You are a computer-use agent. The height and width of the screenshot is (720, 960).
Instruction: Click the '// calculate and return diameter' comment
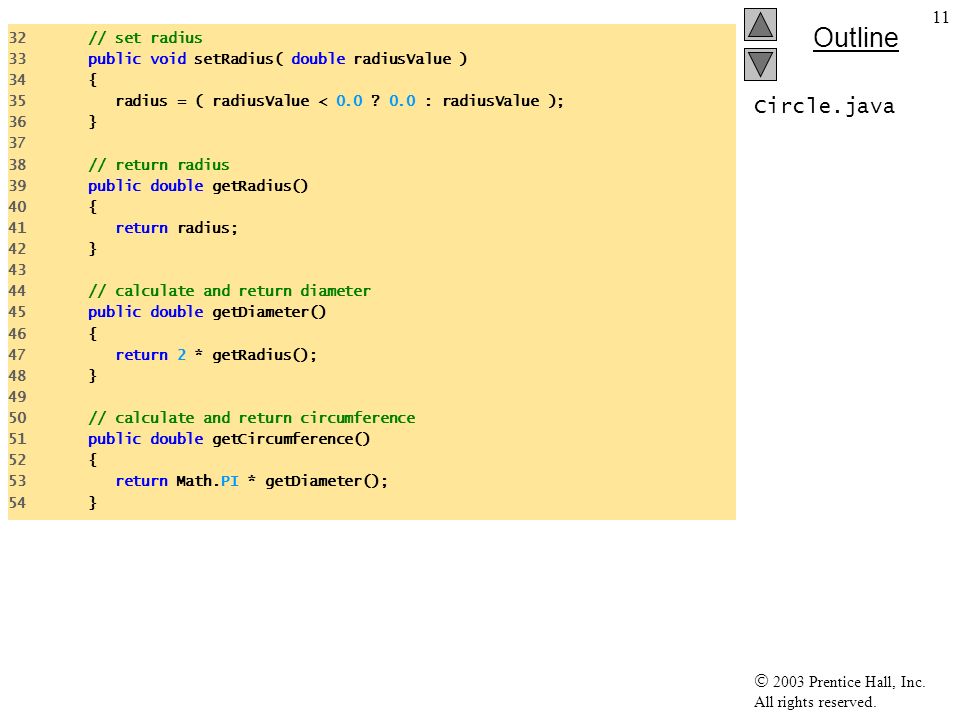[229, 291]
